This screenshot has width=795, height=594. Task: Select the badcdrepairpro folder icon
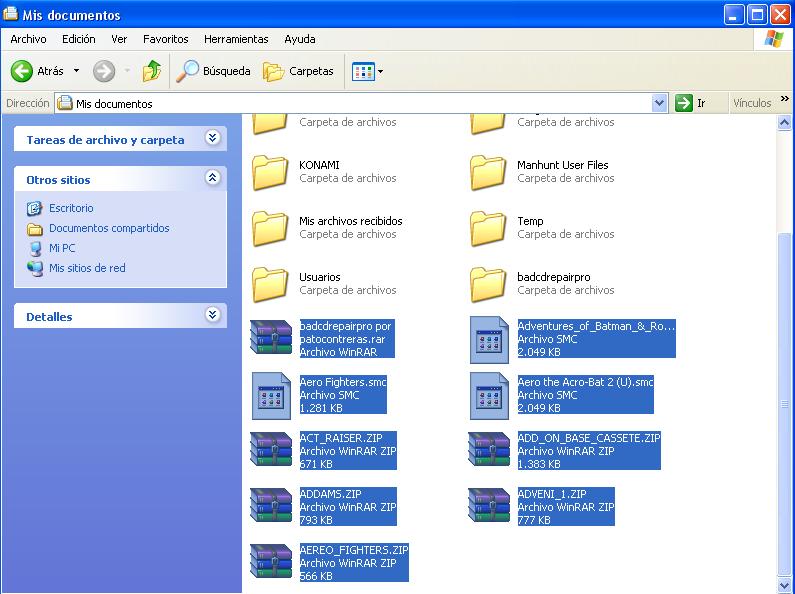(488, 284)
